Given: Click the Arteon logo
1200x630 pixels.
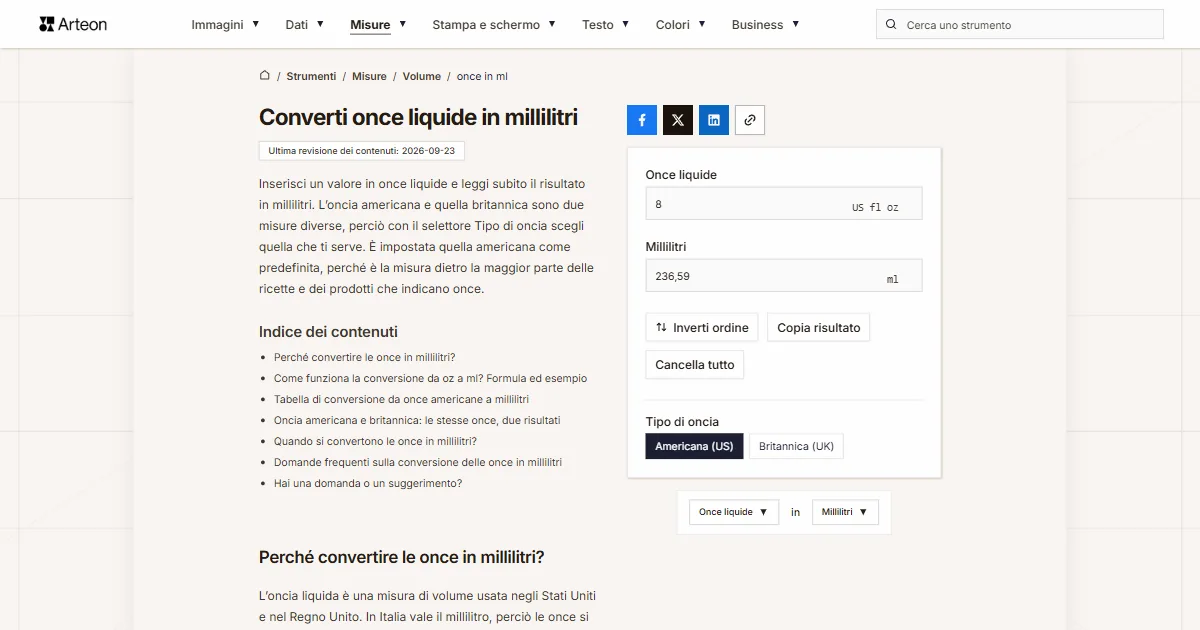Looking at the screenshot, I should pyautogui.click(x=73, y=24).
